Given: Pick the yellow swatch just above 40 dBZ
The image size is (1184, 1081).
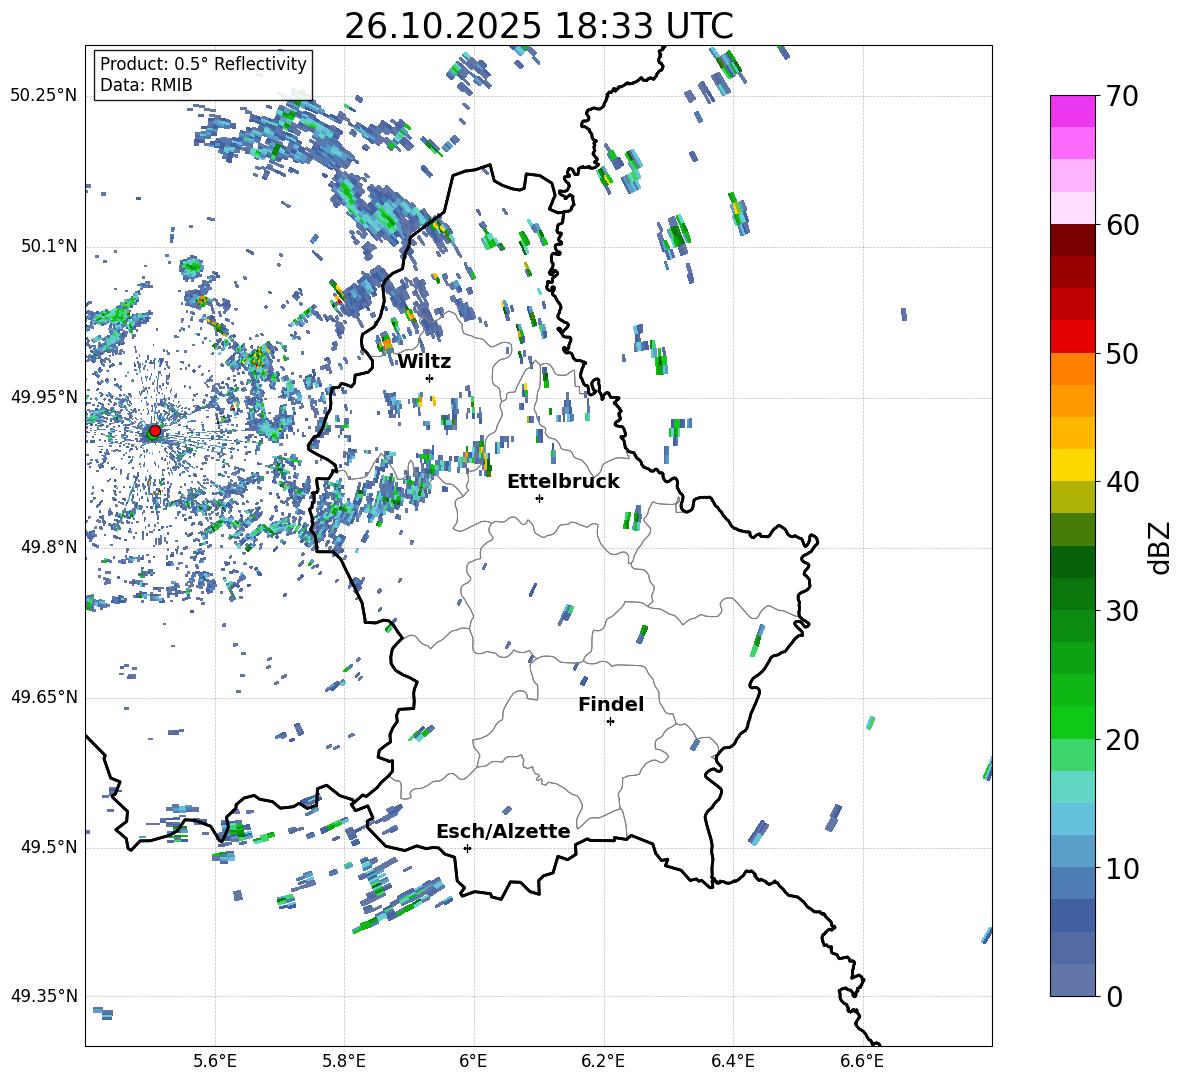Looking at the screenshot, I should 1073,465.
